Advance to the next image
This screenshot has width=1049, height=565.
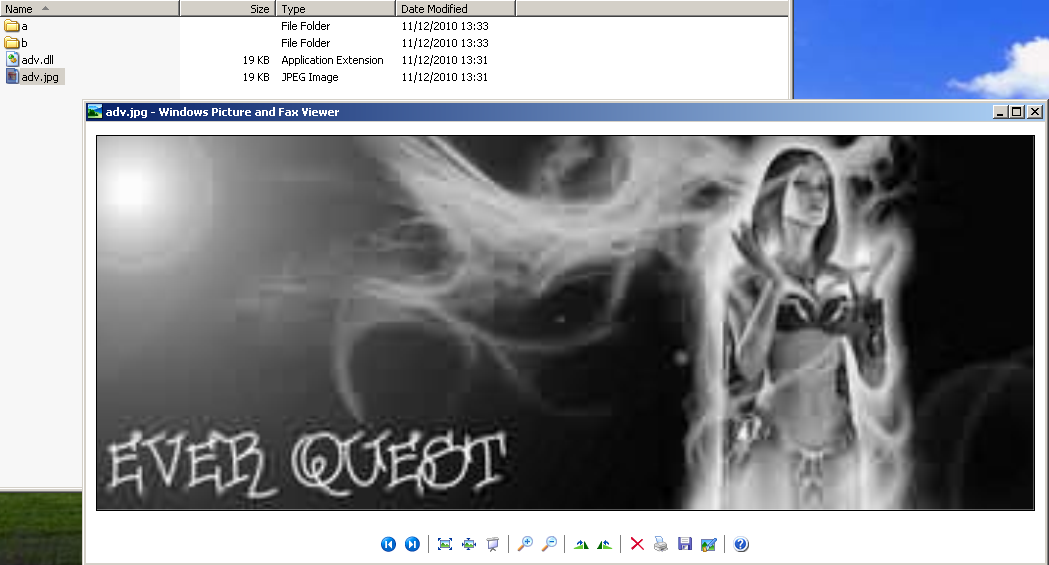click(x=412, y=544)
